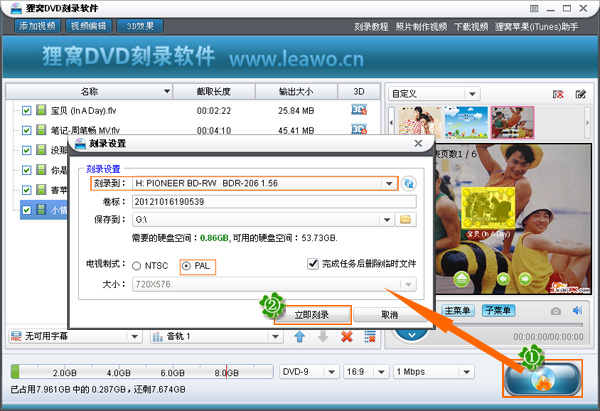Open the 自定义 template dropdown
This screenshot has width=600, height=411.
pos(472,94)
